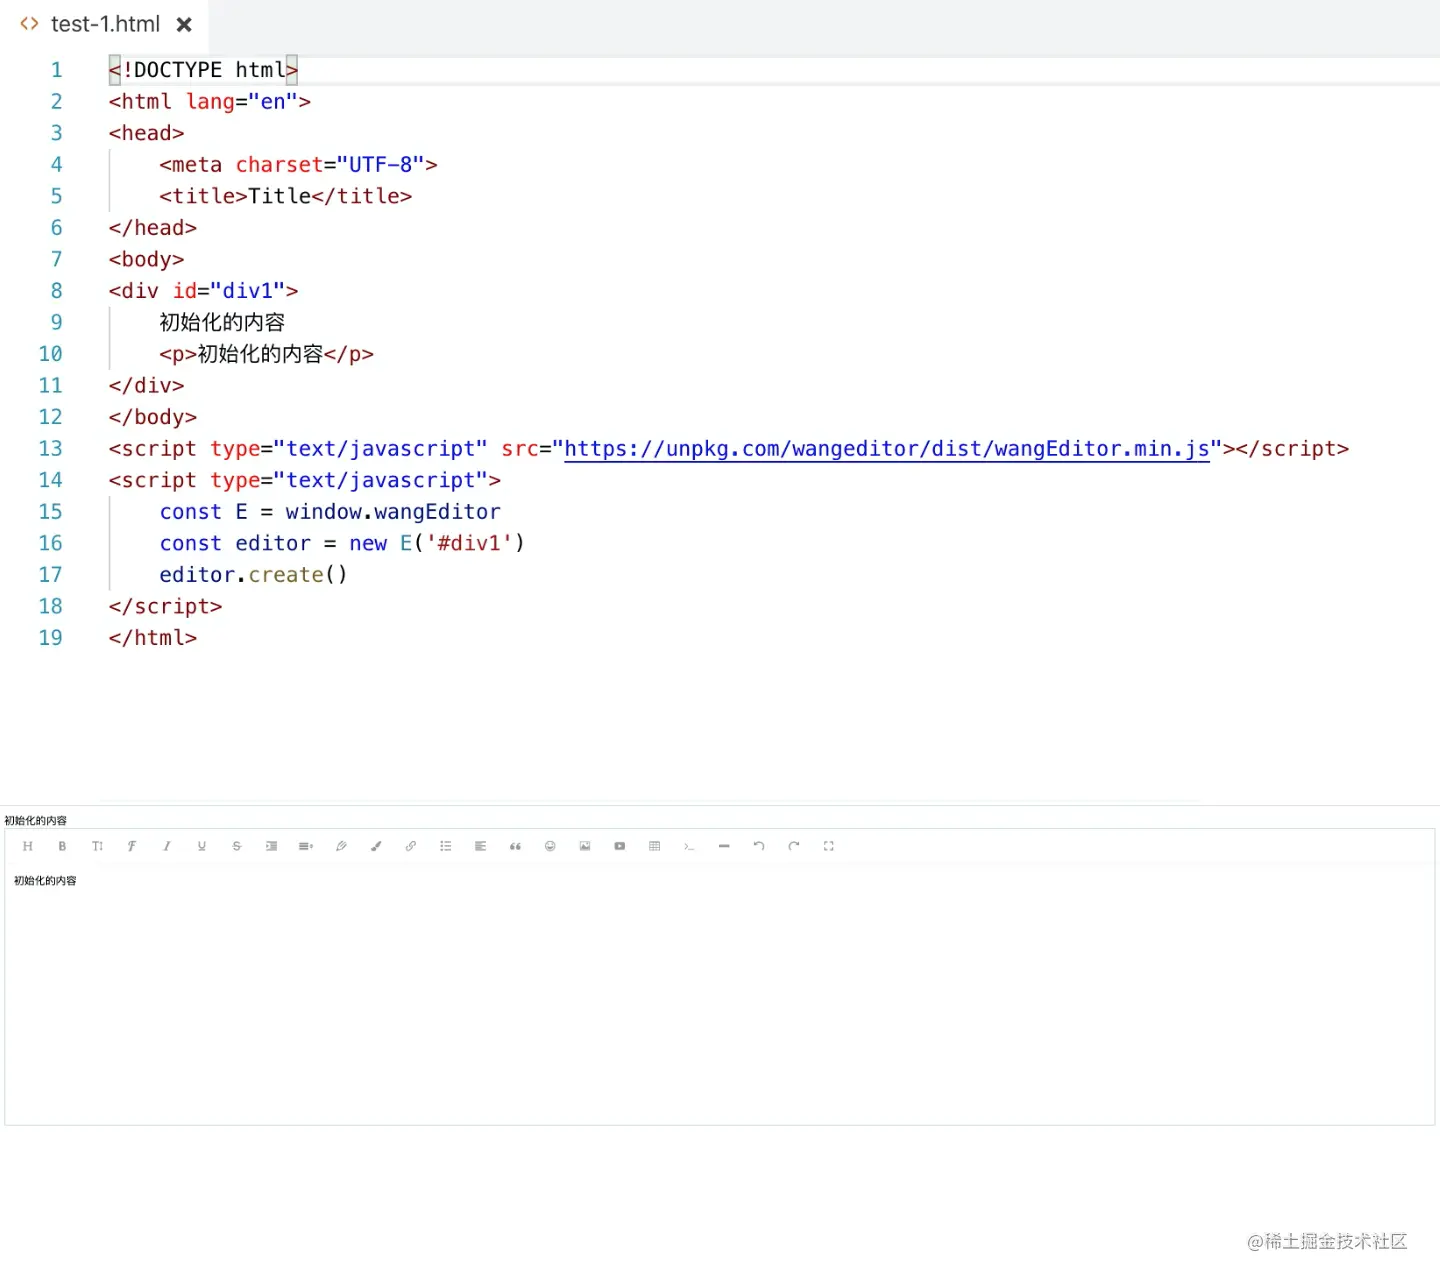Open the indent options icon
The height and width of the screenshot is (1284, 1440).
[271, 846]
